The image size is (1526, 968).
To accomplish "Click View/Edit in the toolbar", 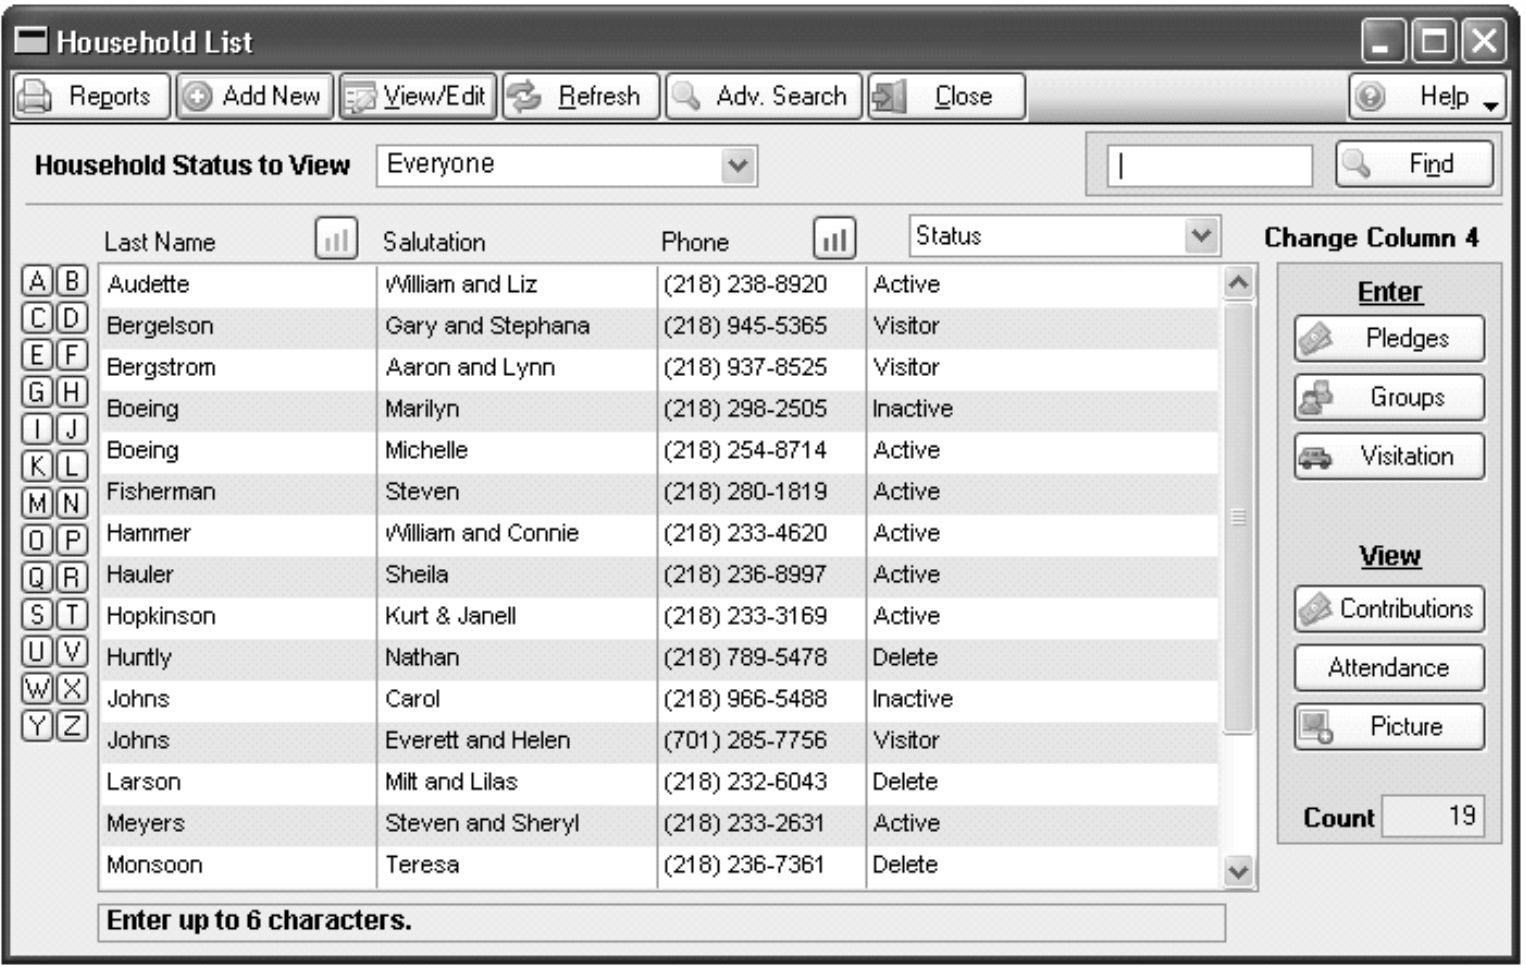I will click(x=418, y=97).
